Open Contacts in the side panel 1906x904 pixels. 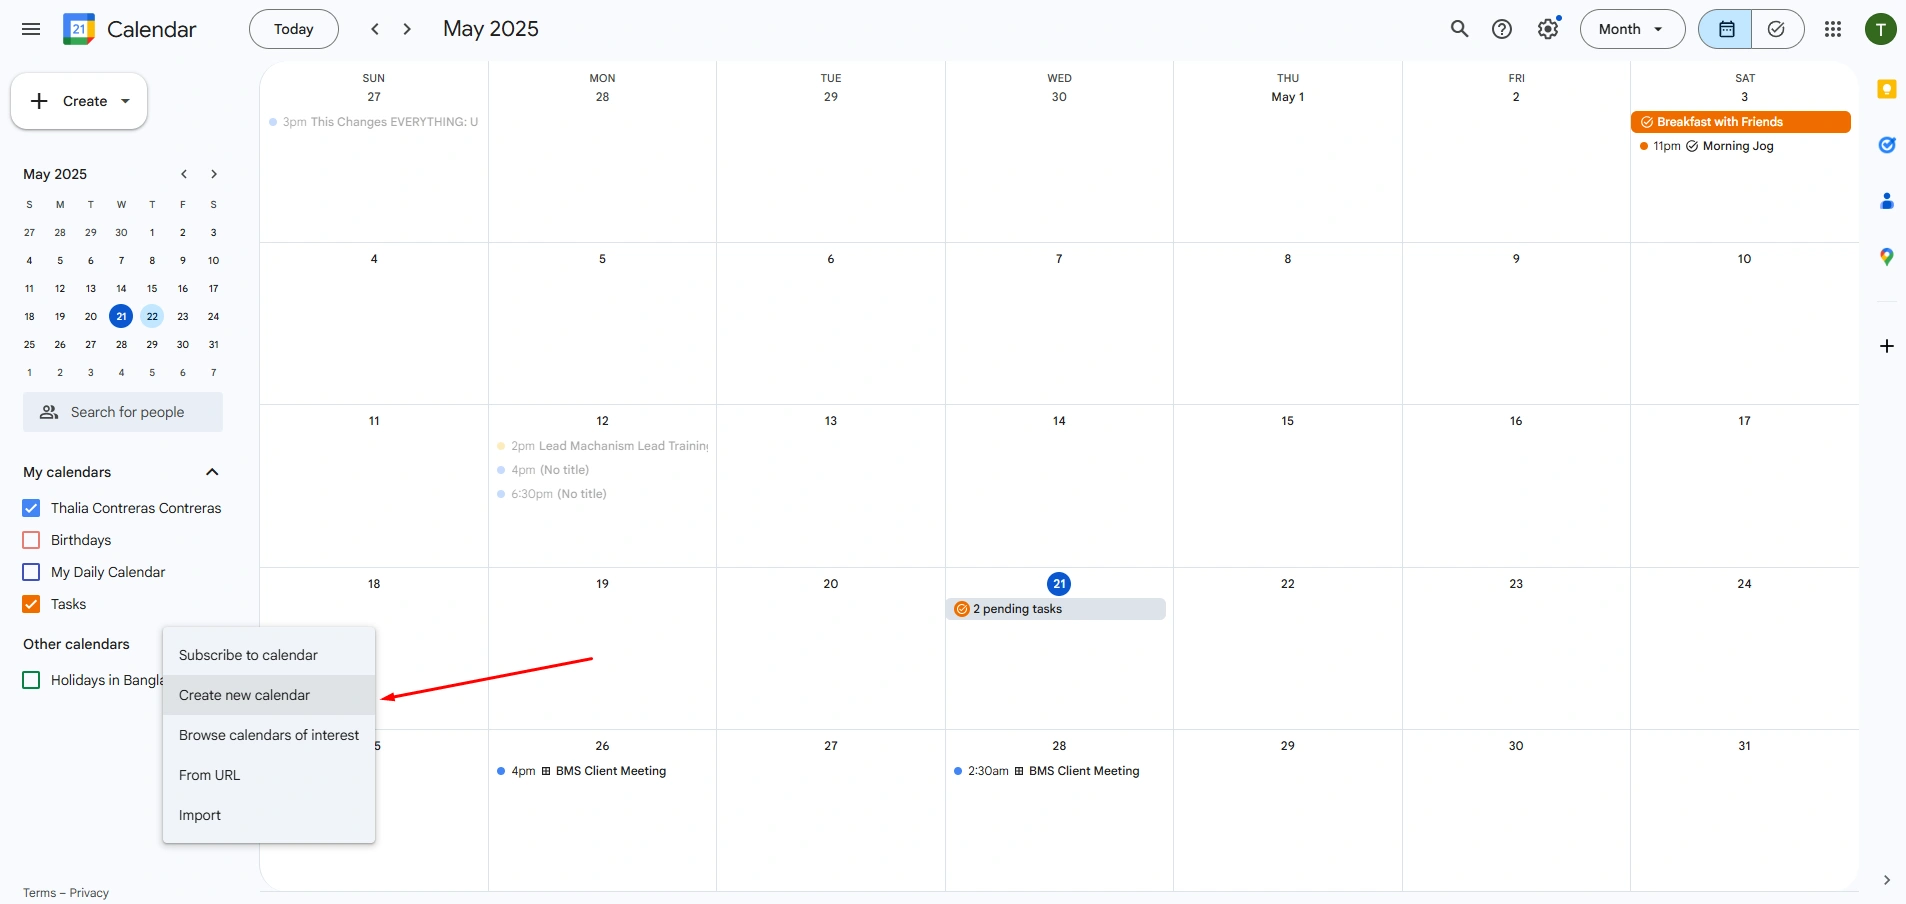[x=1886, y=201]
